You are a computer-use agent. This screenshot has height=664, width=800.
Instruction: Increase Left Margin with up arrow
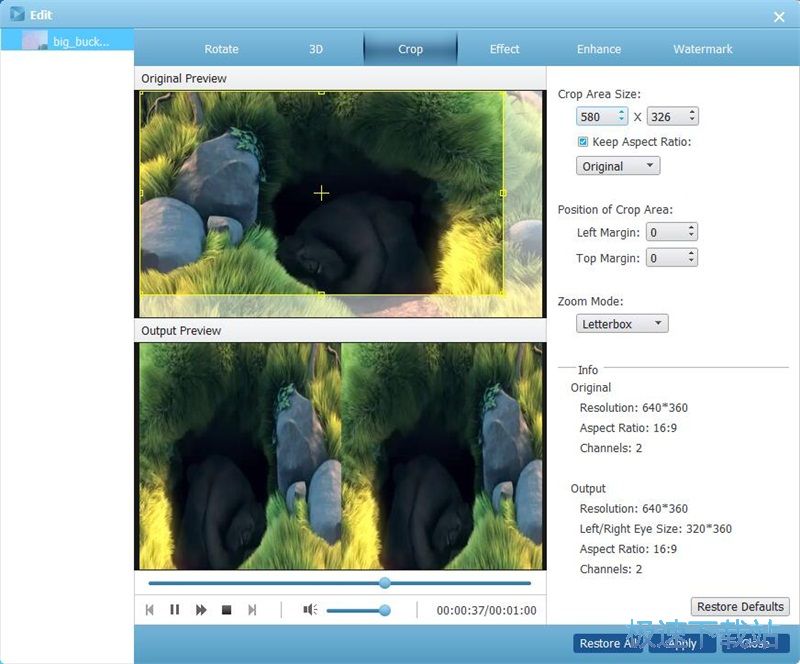[691, 228]
